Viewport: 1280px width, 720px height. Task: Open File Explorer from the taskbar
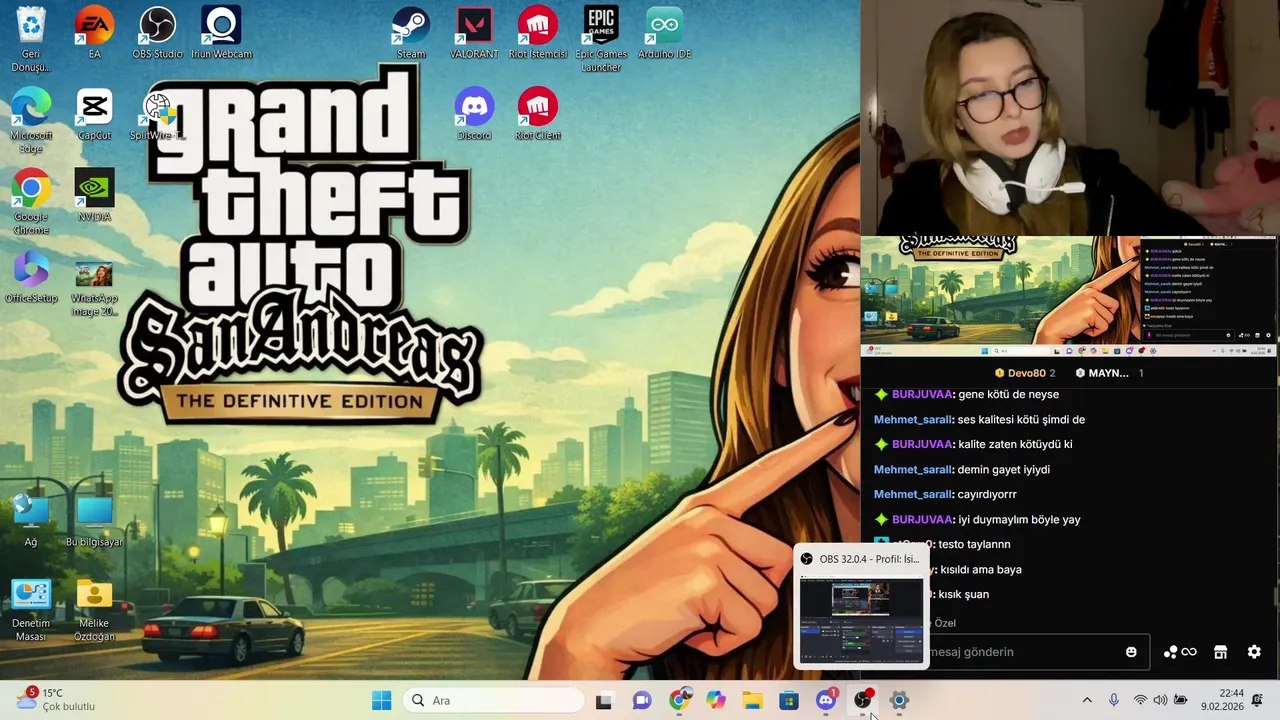coord(752,700)
